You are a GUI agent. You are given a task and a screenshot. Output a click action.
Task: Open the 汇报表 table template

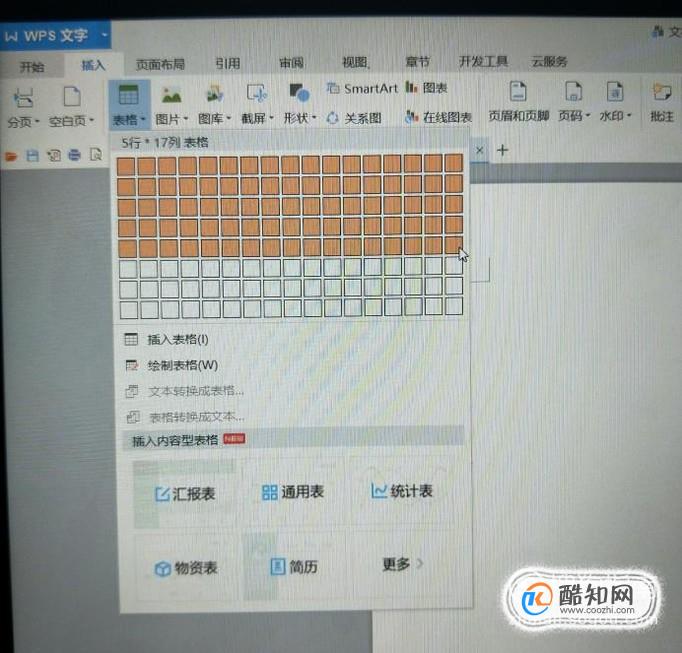(185, 494)
